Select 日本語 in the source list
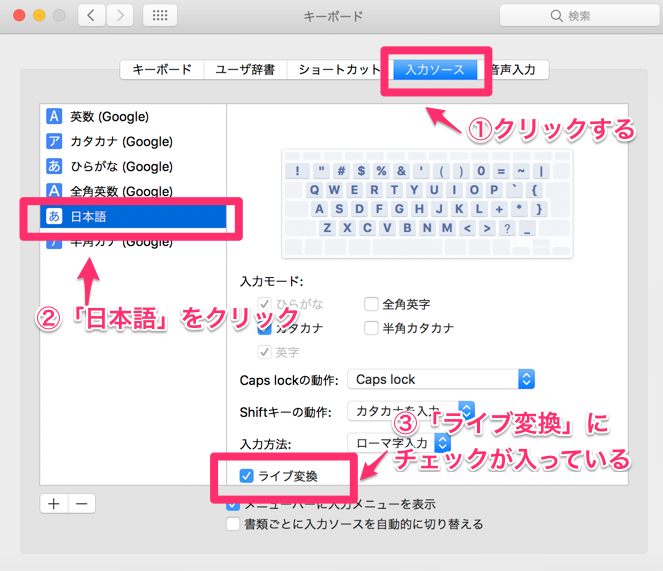 point(130,215)
